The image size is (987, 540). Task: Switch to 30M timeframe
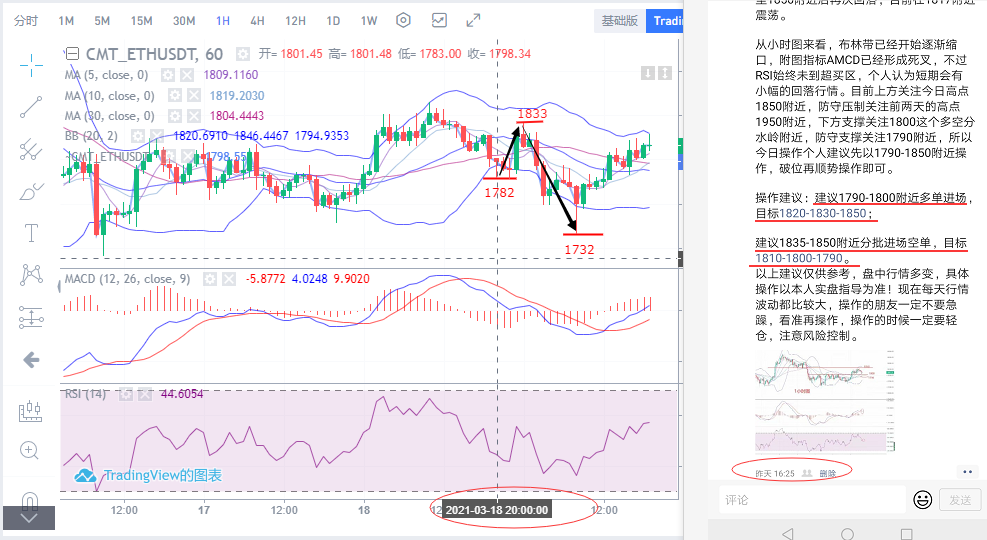click(x=184, y=21)
